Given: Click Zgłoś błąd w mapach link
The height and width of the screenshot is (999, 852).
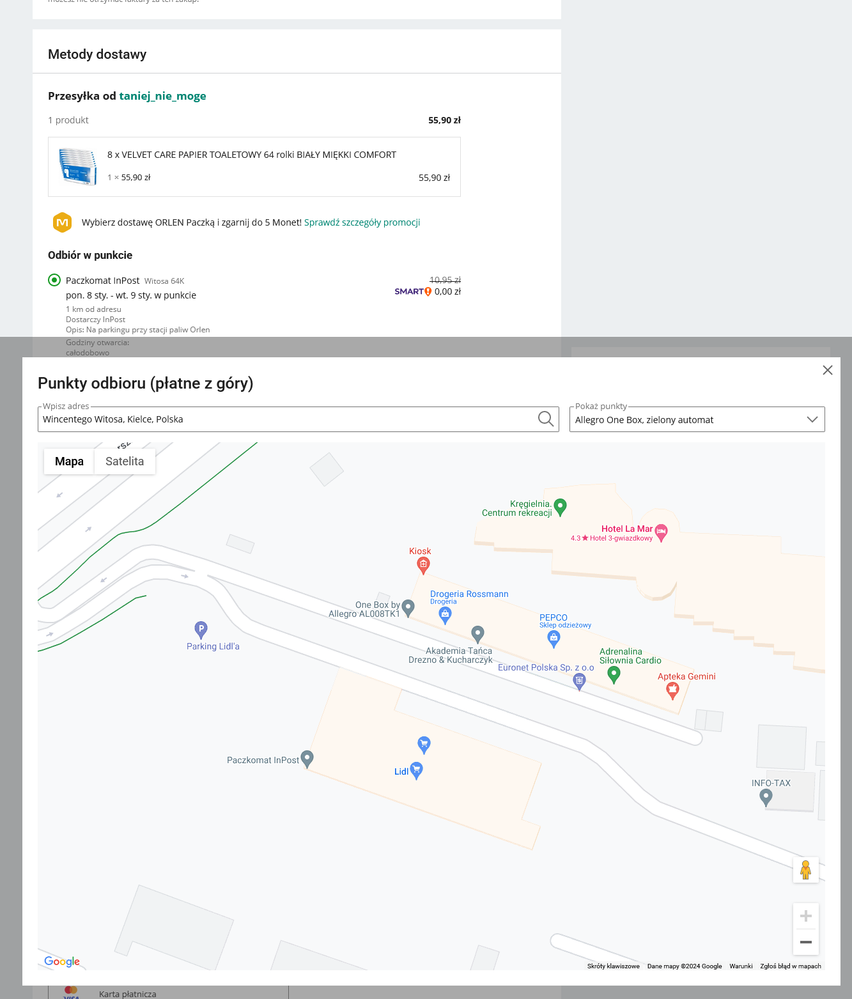Looking at the screenshot, I should pos(790,966).
